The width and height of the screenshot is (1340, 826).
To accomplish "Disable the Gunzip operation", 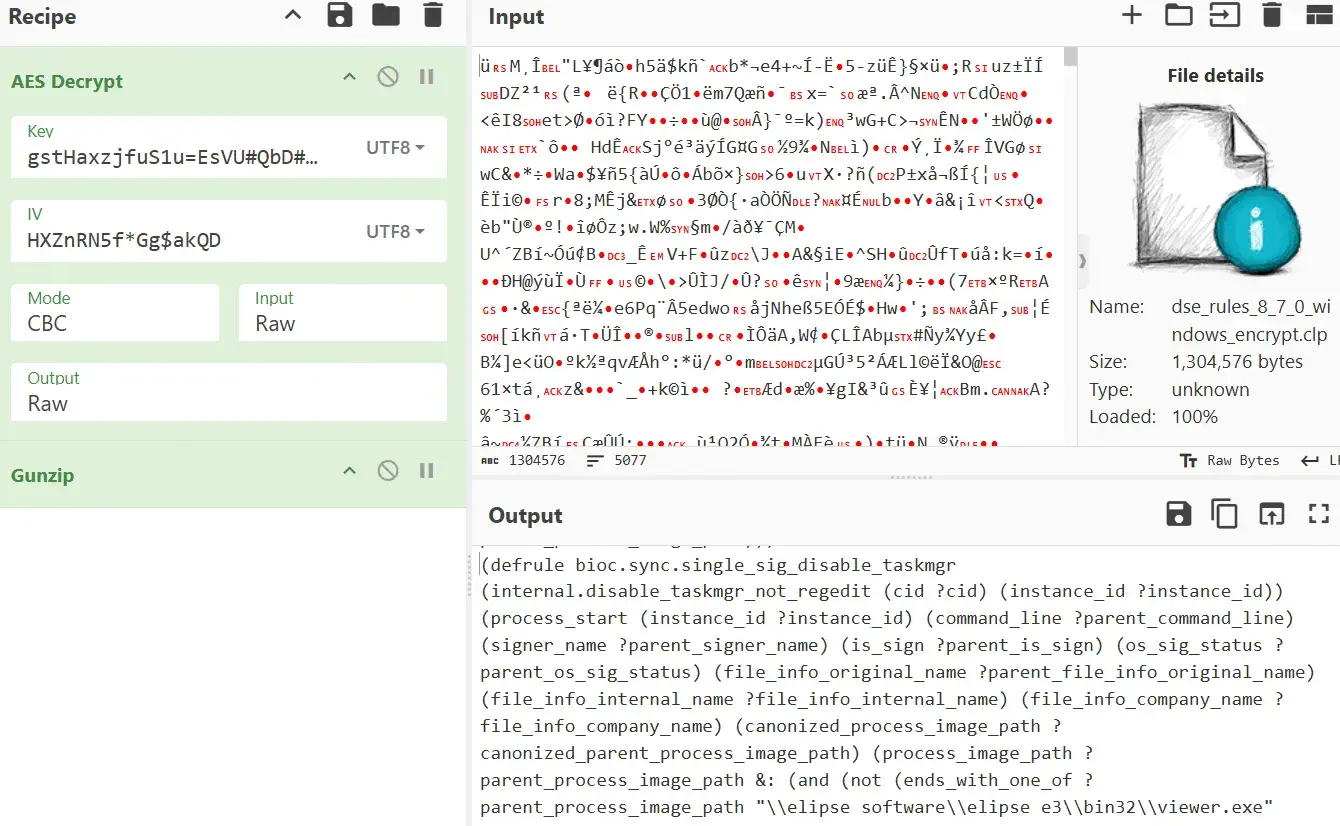I will (388, 470).
